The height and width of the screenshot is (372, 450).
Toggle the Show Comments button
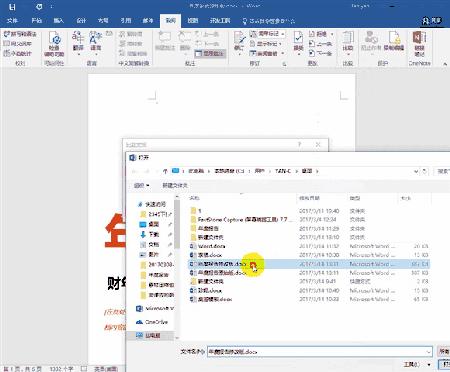(x=211, y=53)
